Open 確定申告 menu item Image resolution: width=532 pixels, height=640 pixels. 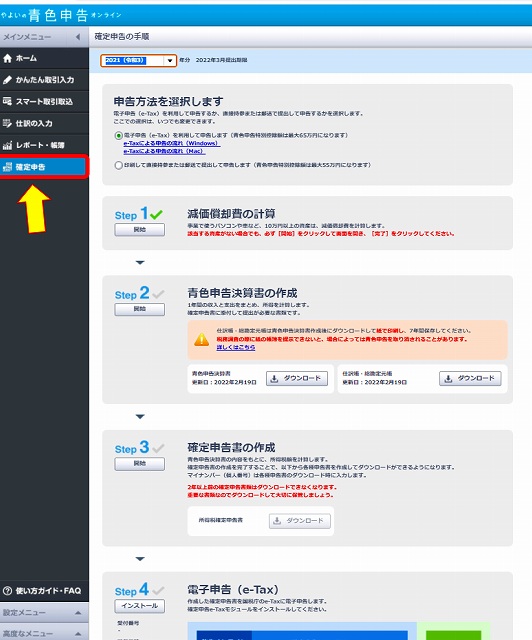pos(44,167)
